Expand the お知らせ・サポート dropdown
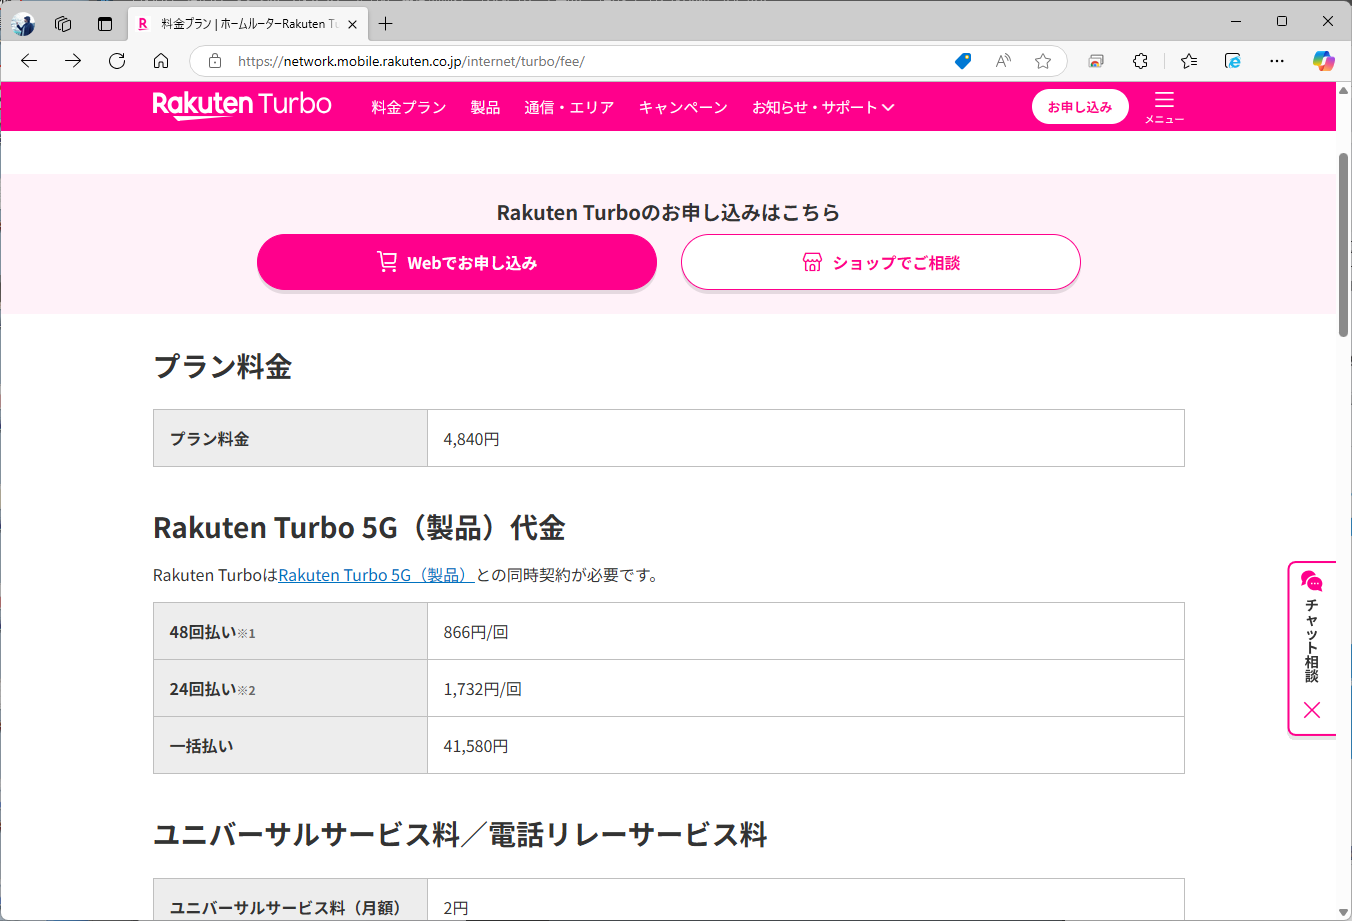Viewport: 1352px width, 921px height. click(822, 107)
